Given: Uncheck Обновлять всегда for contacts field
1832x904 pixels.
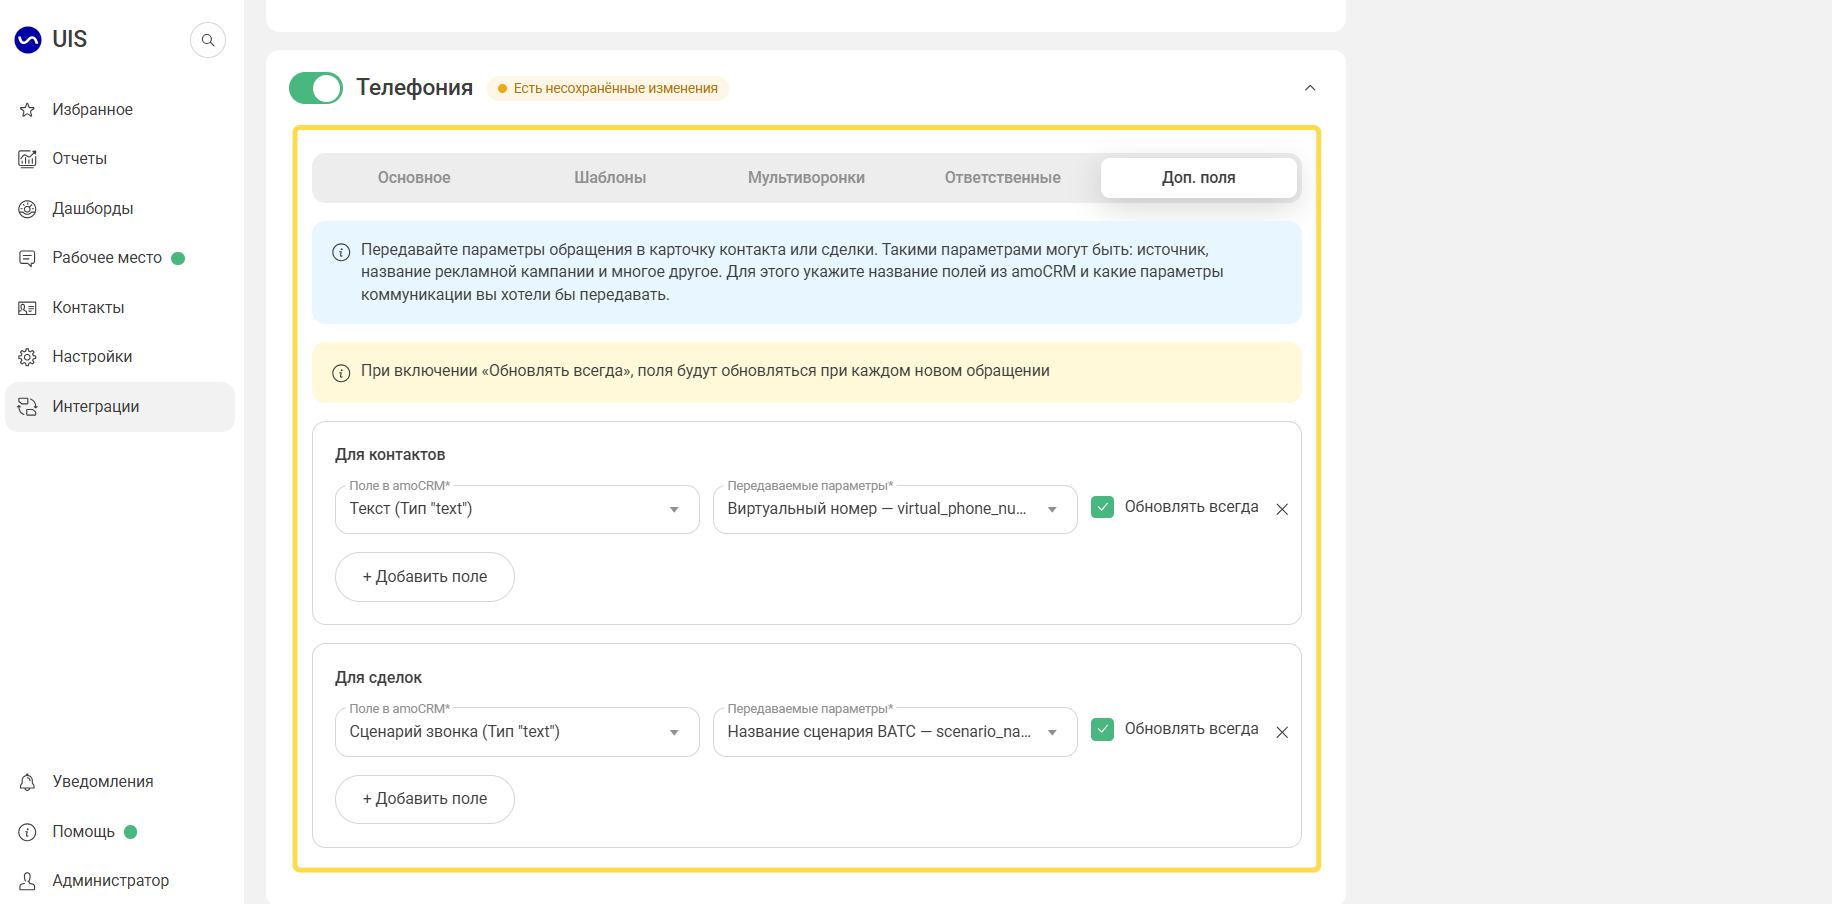Looking at the screenshot, I should [1102, 507].
